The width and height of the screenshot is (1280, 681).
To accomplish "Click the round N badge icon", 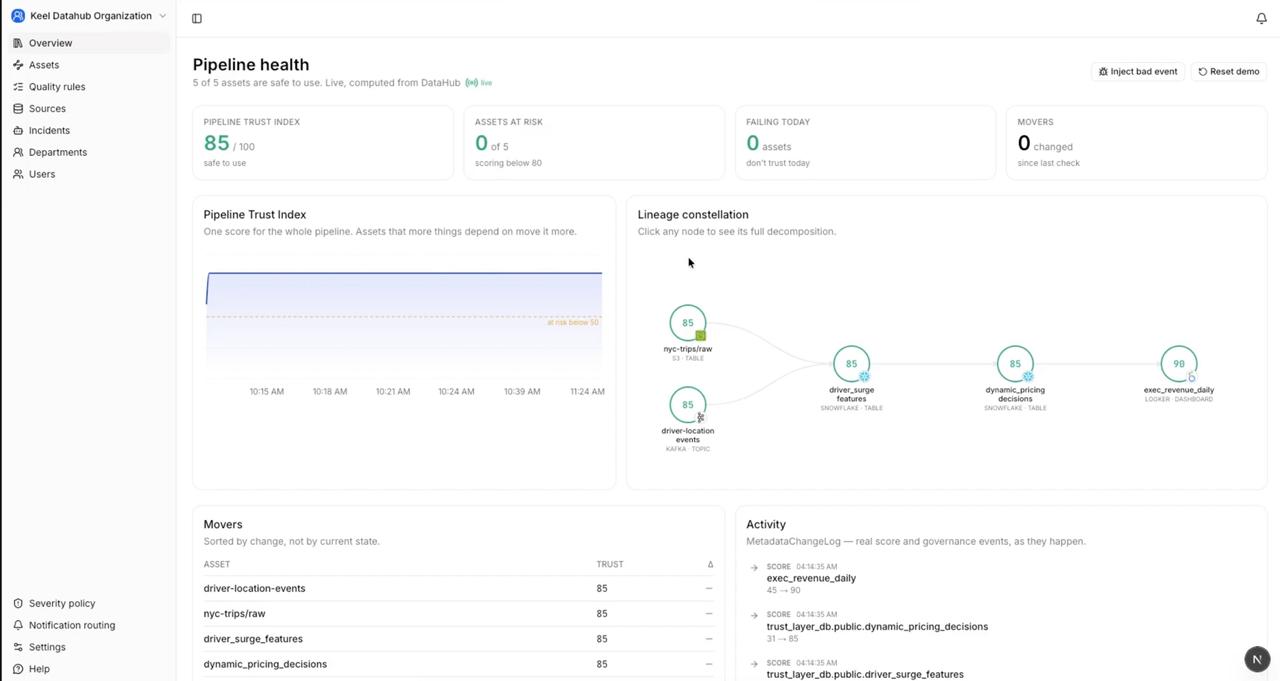I will (x=1257, y=659).
